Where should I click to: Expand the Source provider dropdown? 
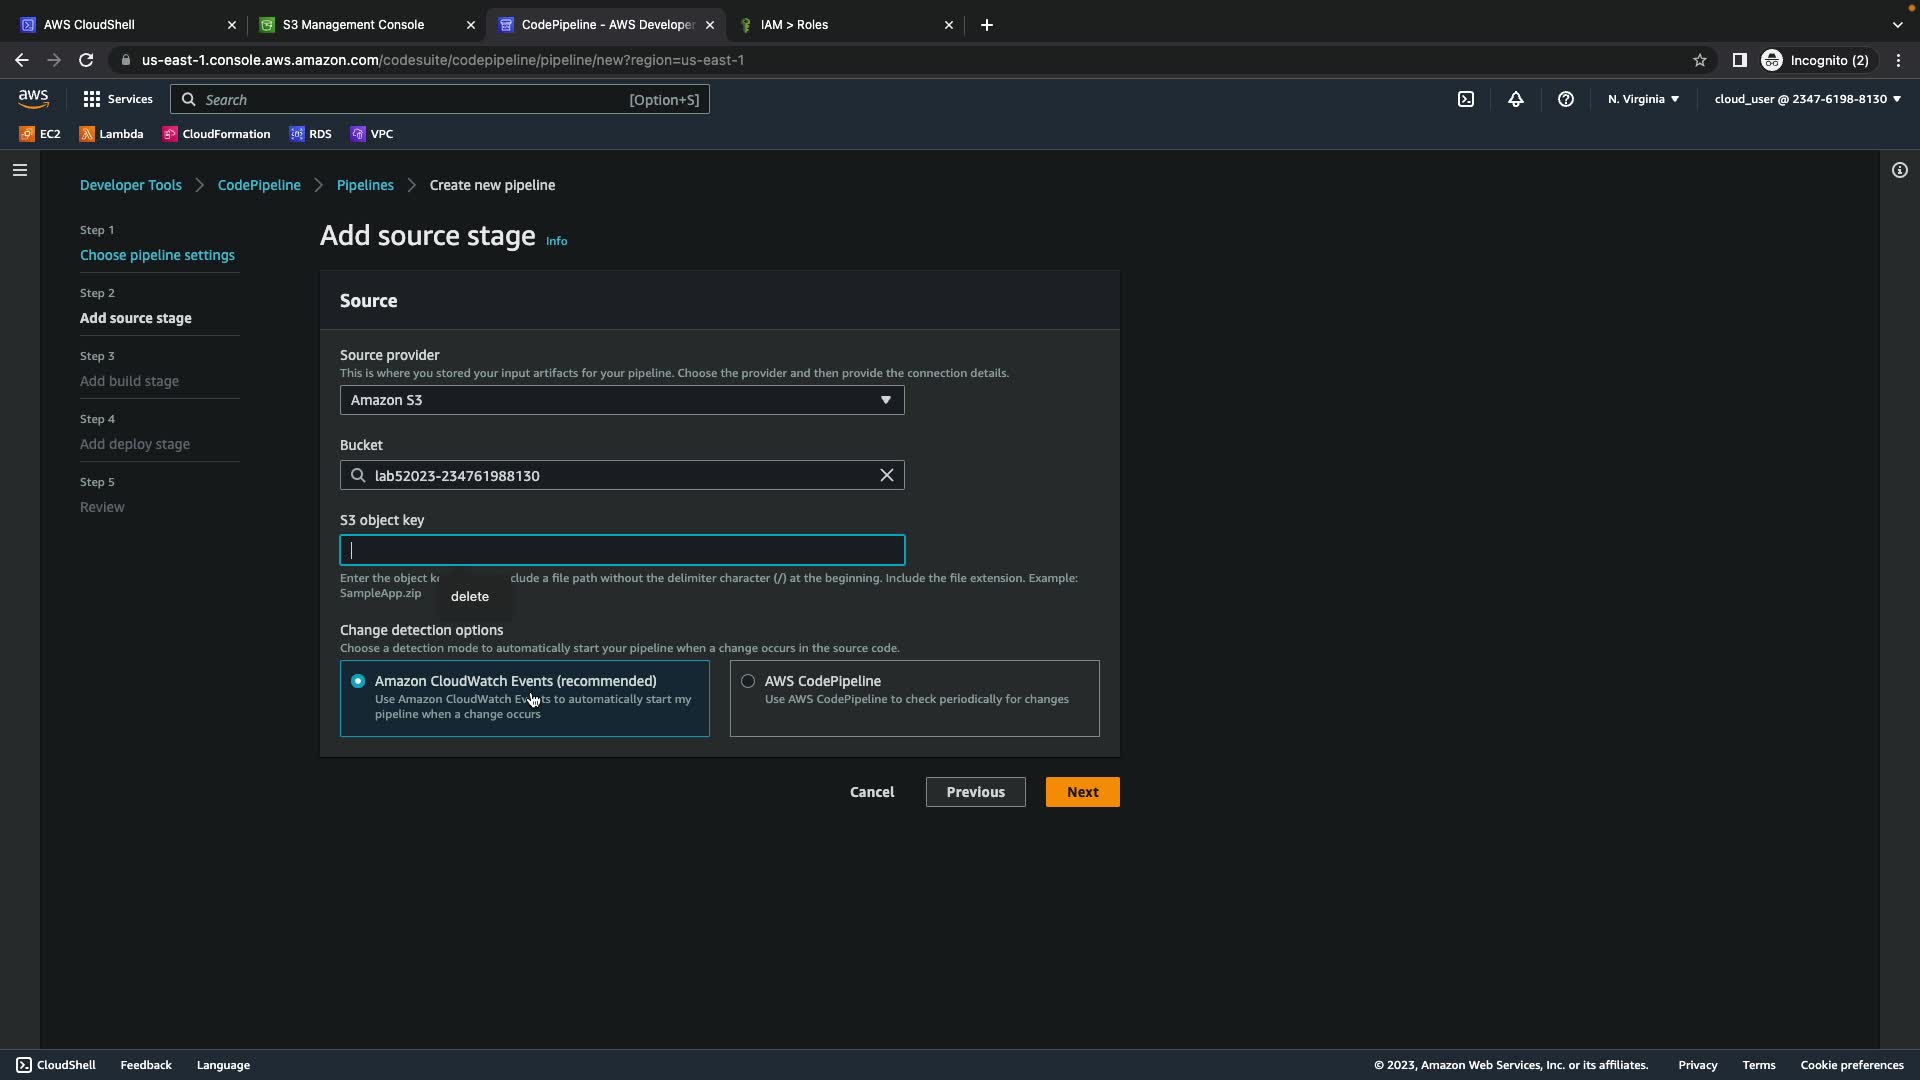tap(621, 400)
